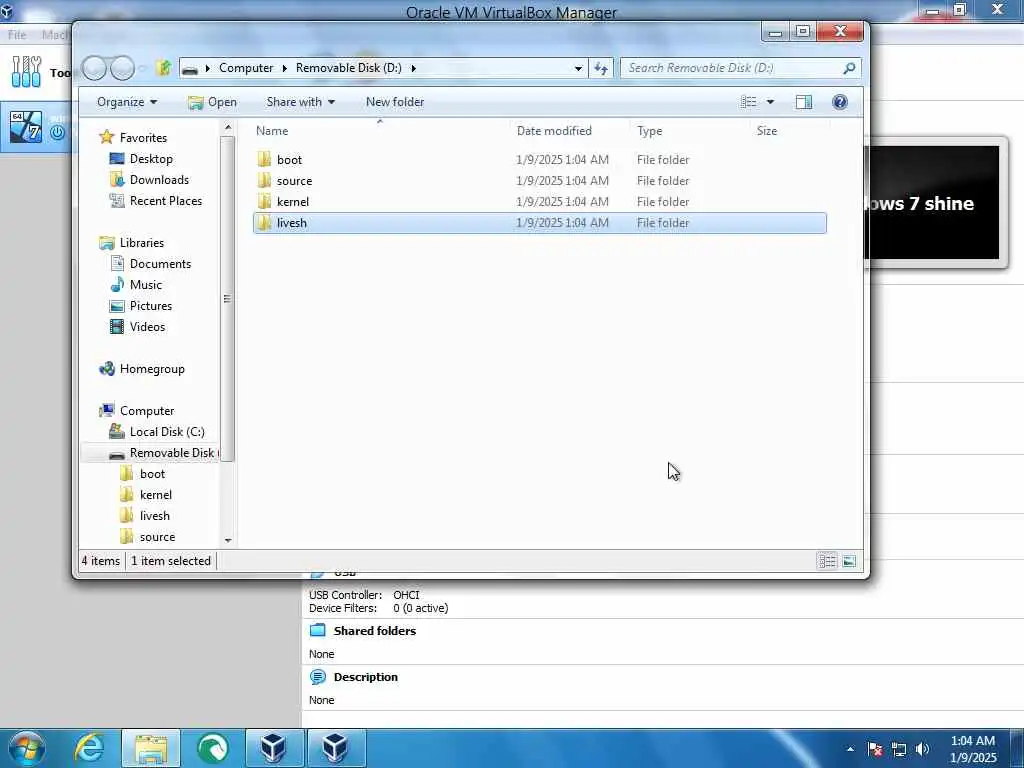Open the address bar history dropdown

(x=578, y=68)
